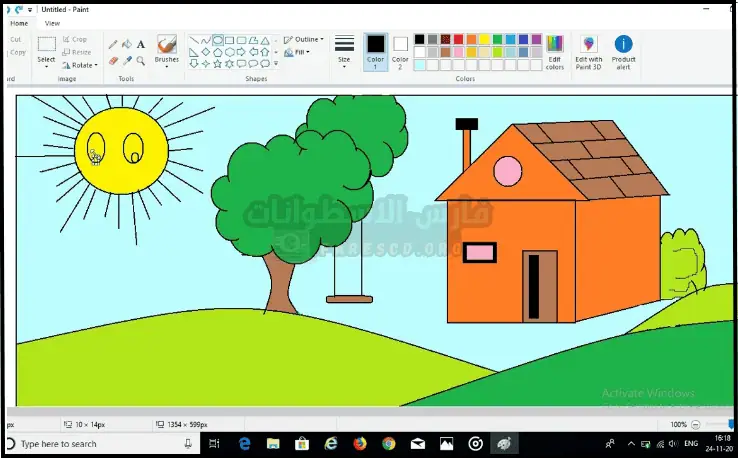The width and height of the screenshot is (738, 458).
Task: Click Edit with Paint 3D
Action: pyautogui.click(x=588, y=50)
